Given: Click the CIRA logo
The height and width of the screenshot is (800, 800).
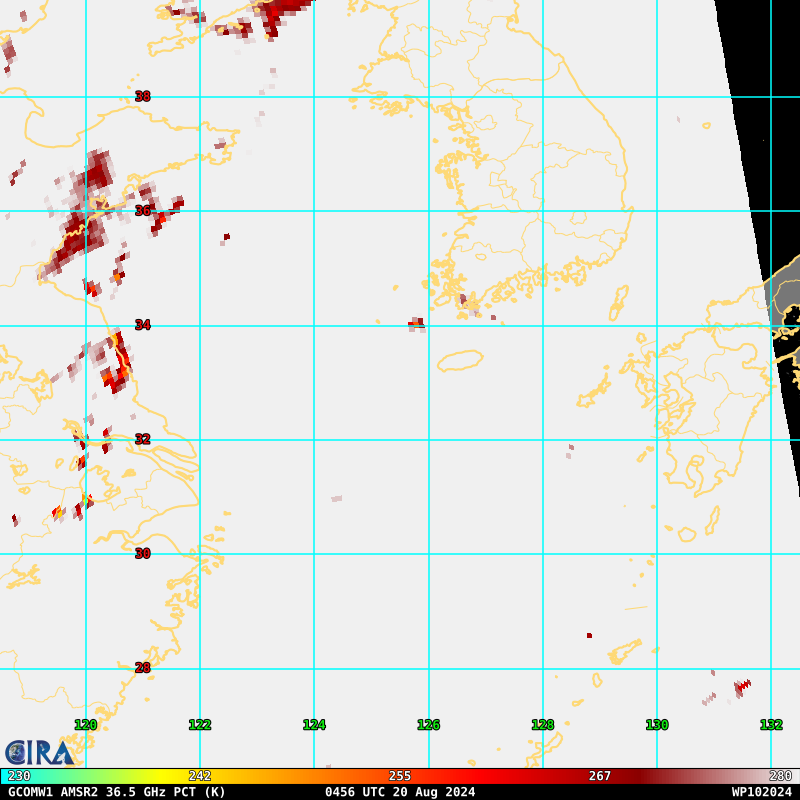Looking at the screenshot, I should (x=39, y=752).
